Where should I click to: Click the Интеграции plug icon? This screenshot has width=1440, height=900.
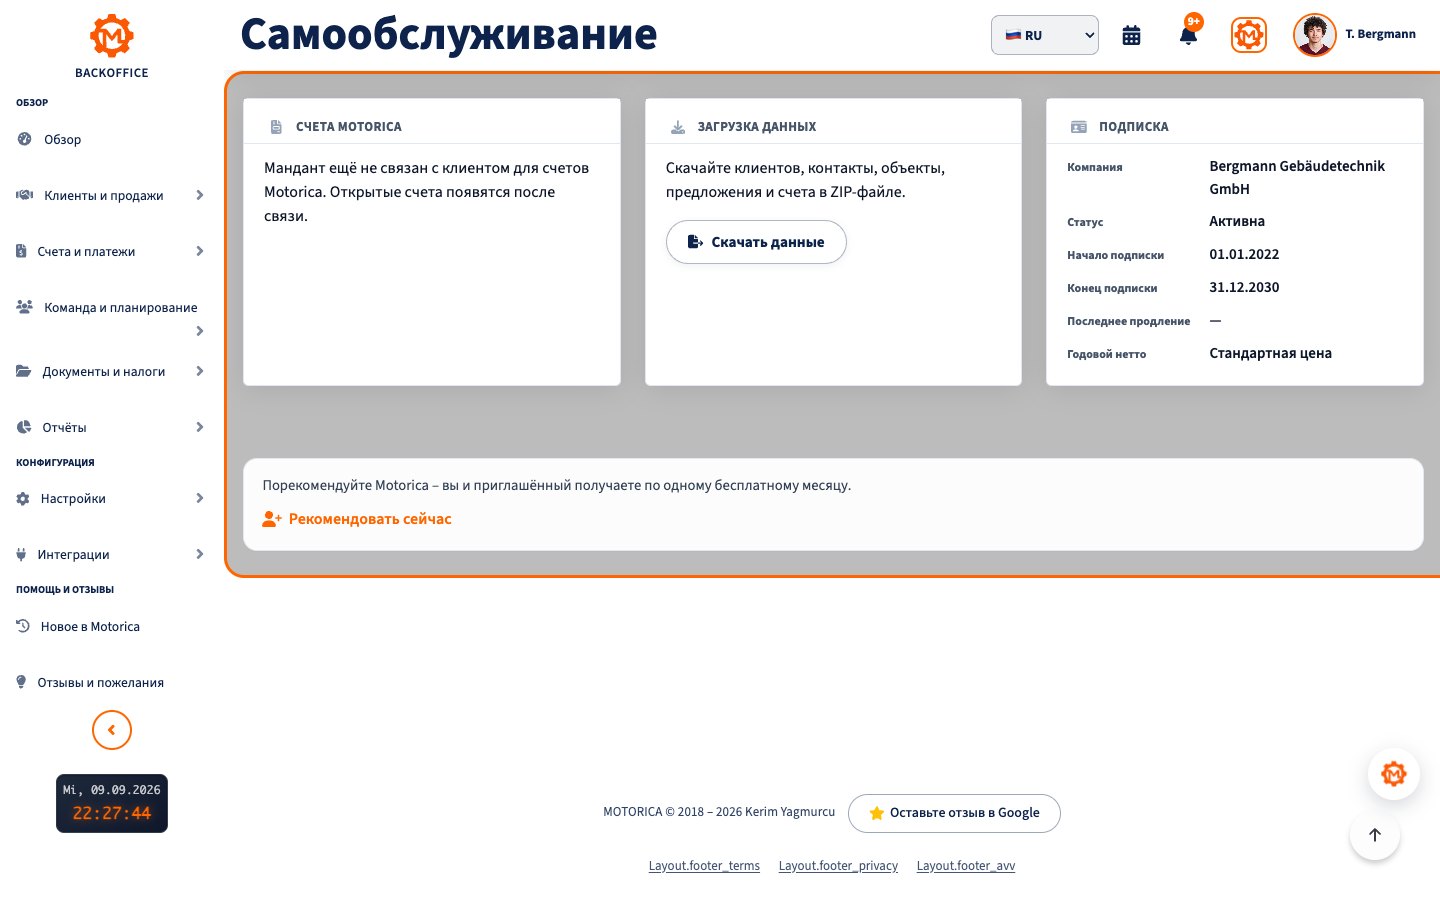point(21,554)
